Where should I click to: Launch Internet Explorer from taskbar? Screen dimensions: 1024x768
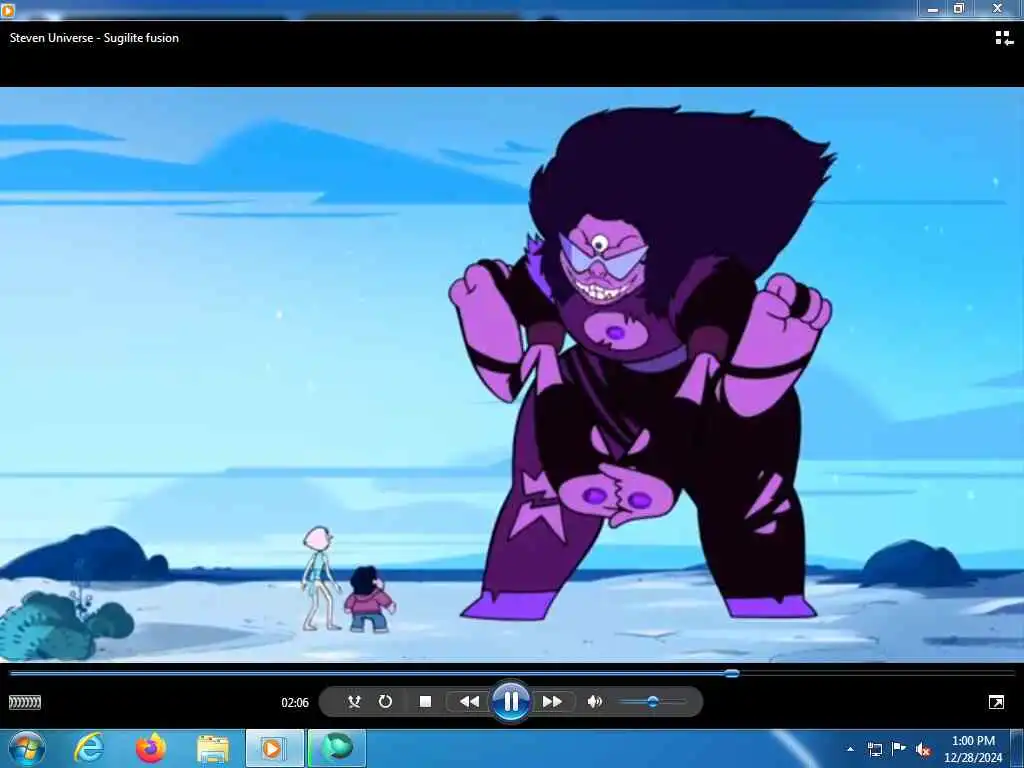click(x=89, y=748)
